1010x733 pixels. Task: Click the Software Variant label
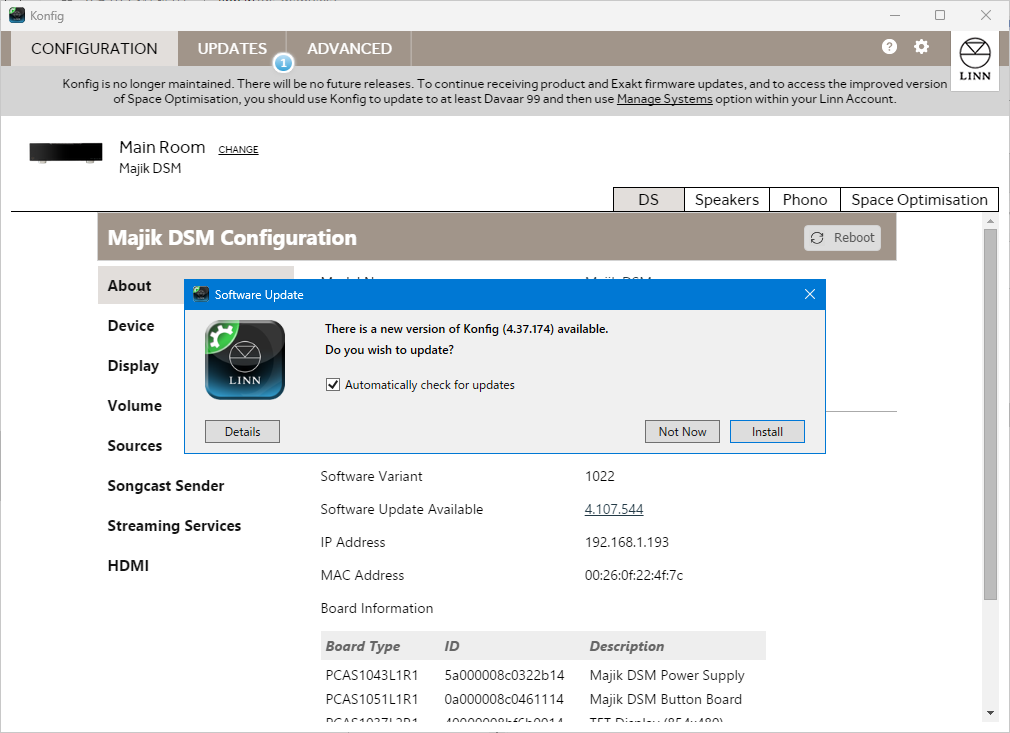pyautogui.click(x=371, y=476)
